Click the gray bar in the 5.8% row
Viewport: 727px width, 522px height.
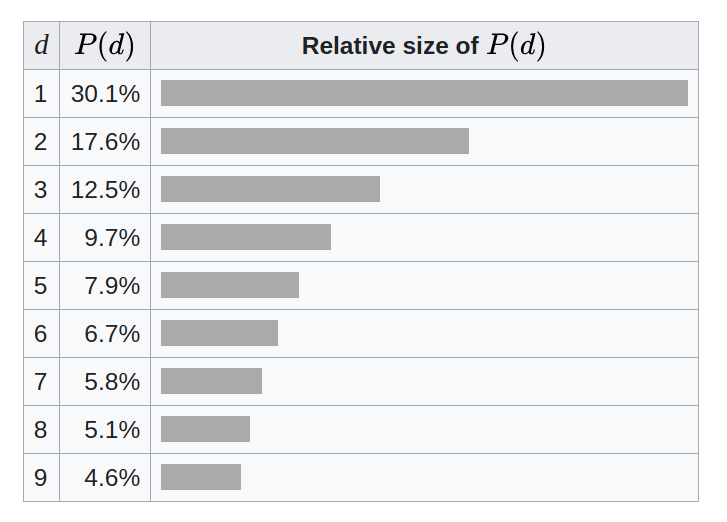point(211,381)
